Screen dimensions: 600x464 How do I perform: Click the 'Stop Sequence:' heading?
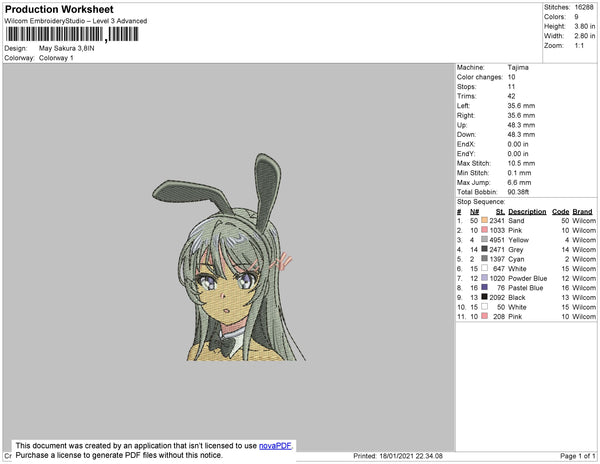click(x=481, y=202)
